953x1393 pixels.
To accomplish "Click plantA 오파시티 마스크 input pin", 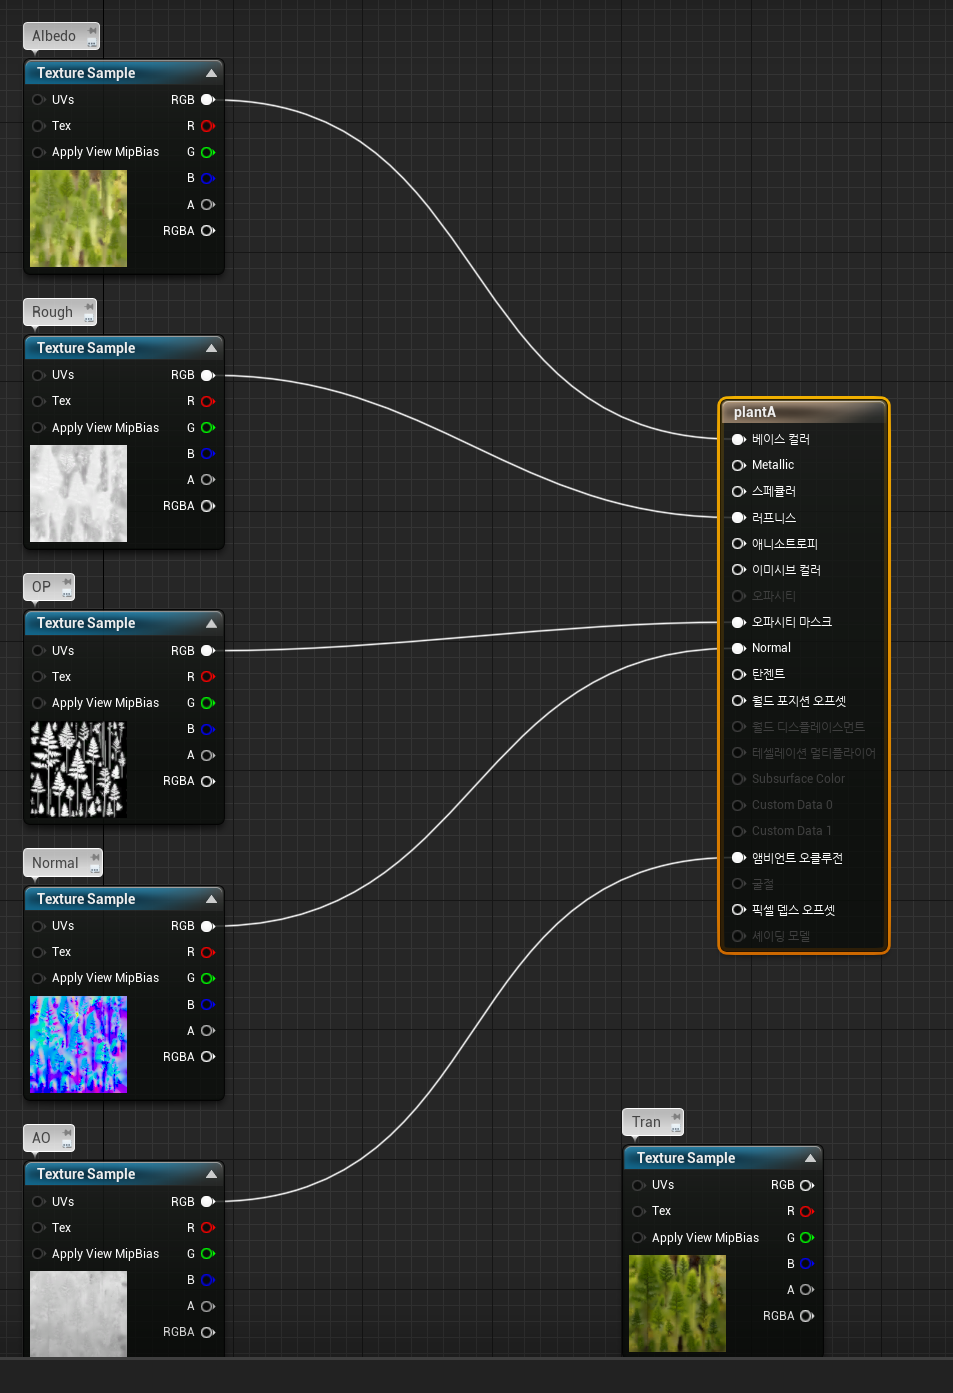I will pyautogui.click(x=739, y=622).
